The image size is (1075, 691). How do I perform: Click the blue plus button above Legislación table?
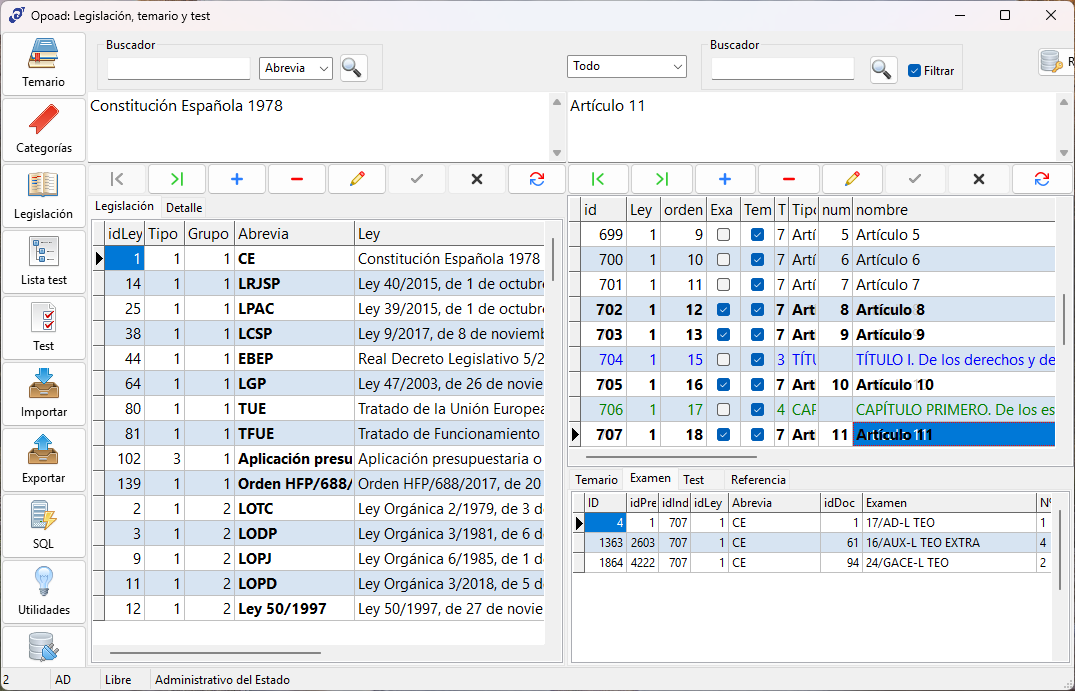tap(237, 179)
